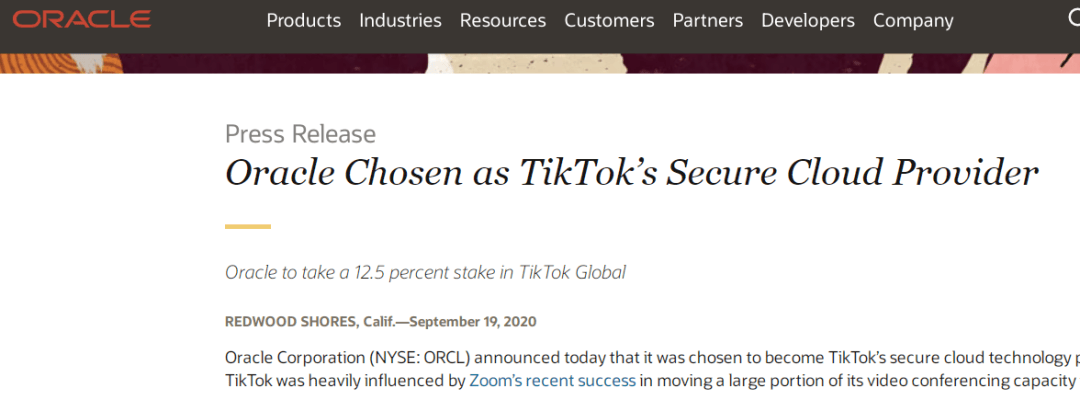The height and width of the screenshot is (411, 1080).
Task: Open the Industries navigation menu
Action: click(x=400, y=20)
